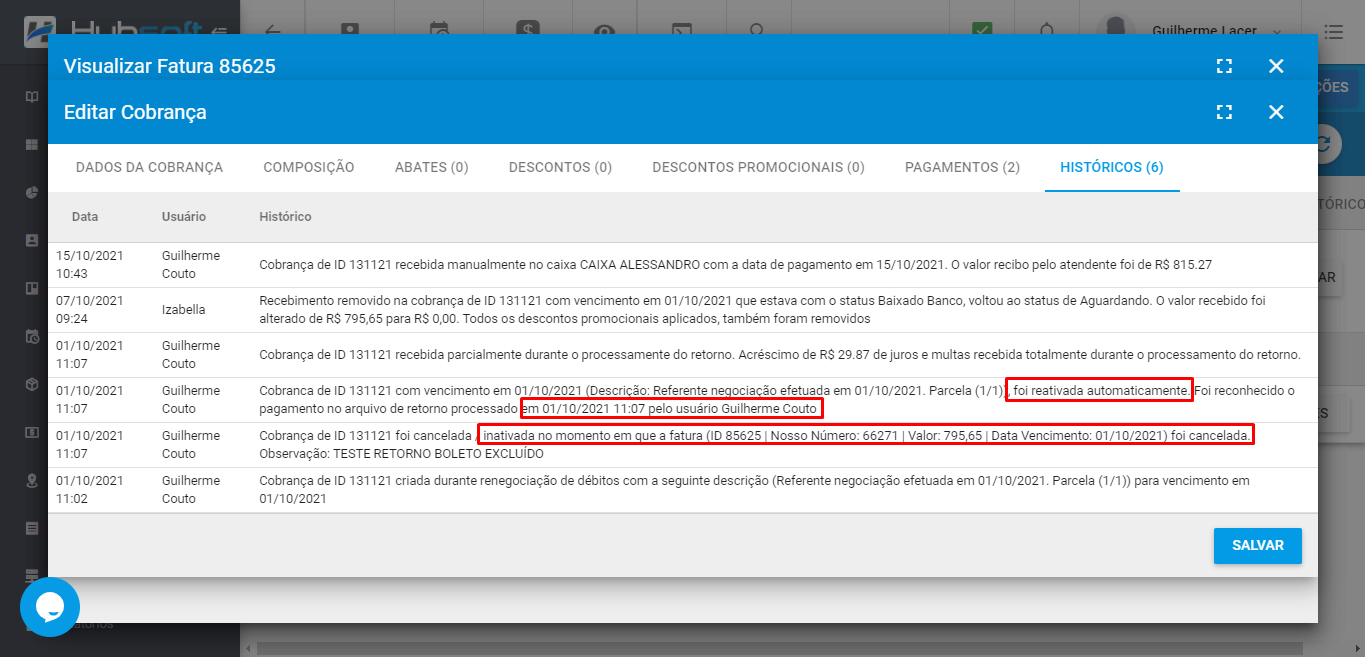Open the dollar money icon in the sidebar
This screenshot has width=1365, height=657.
(32, 432)
